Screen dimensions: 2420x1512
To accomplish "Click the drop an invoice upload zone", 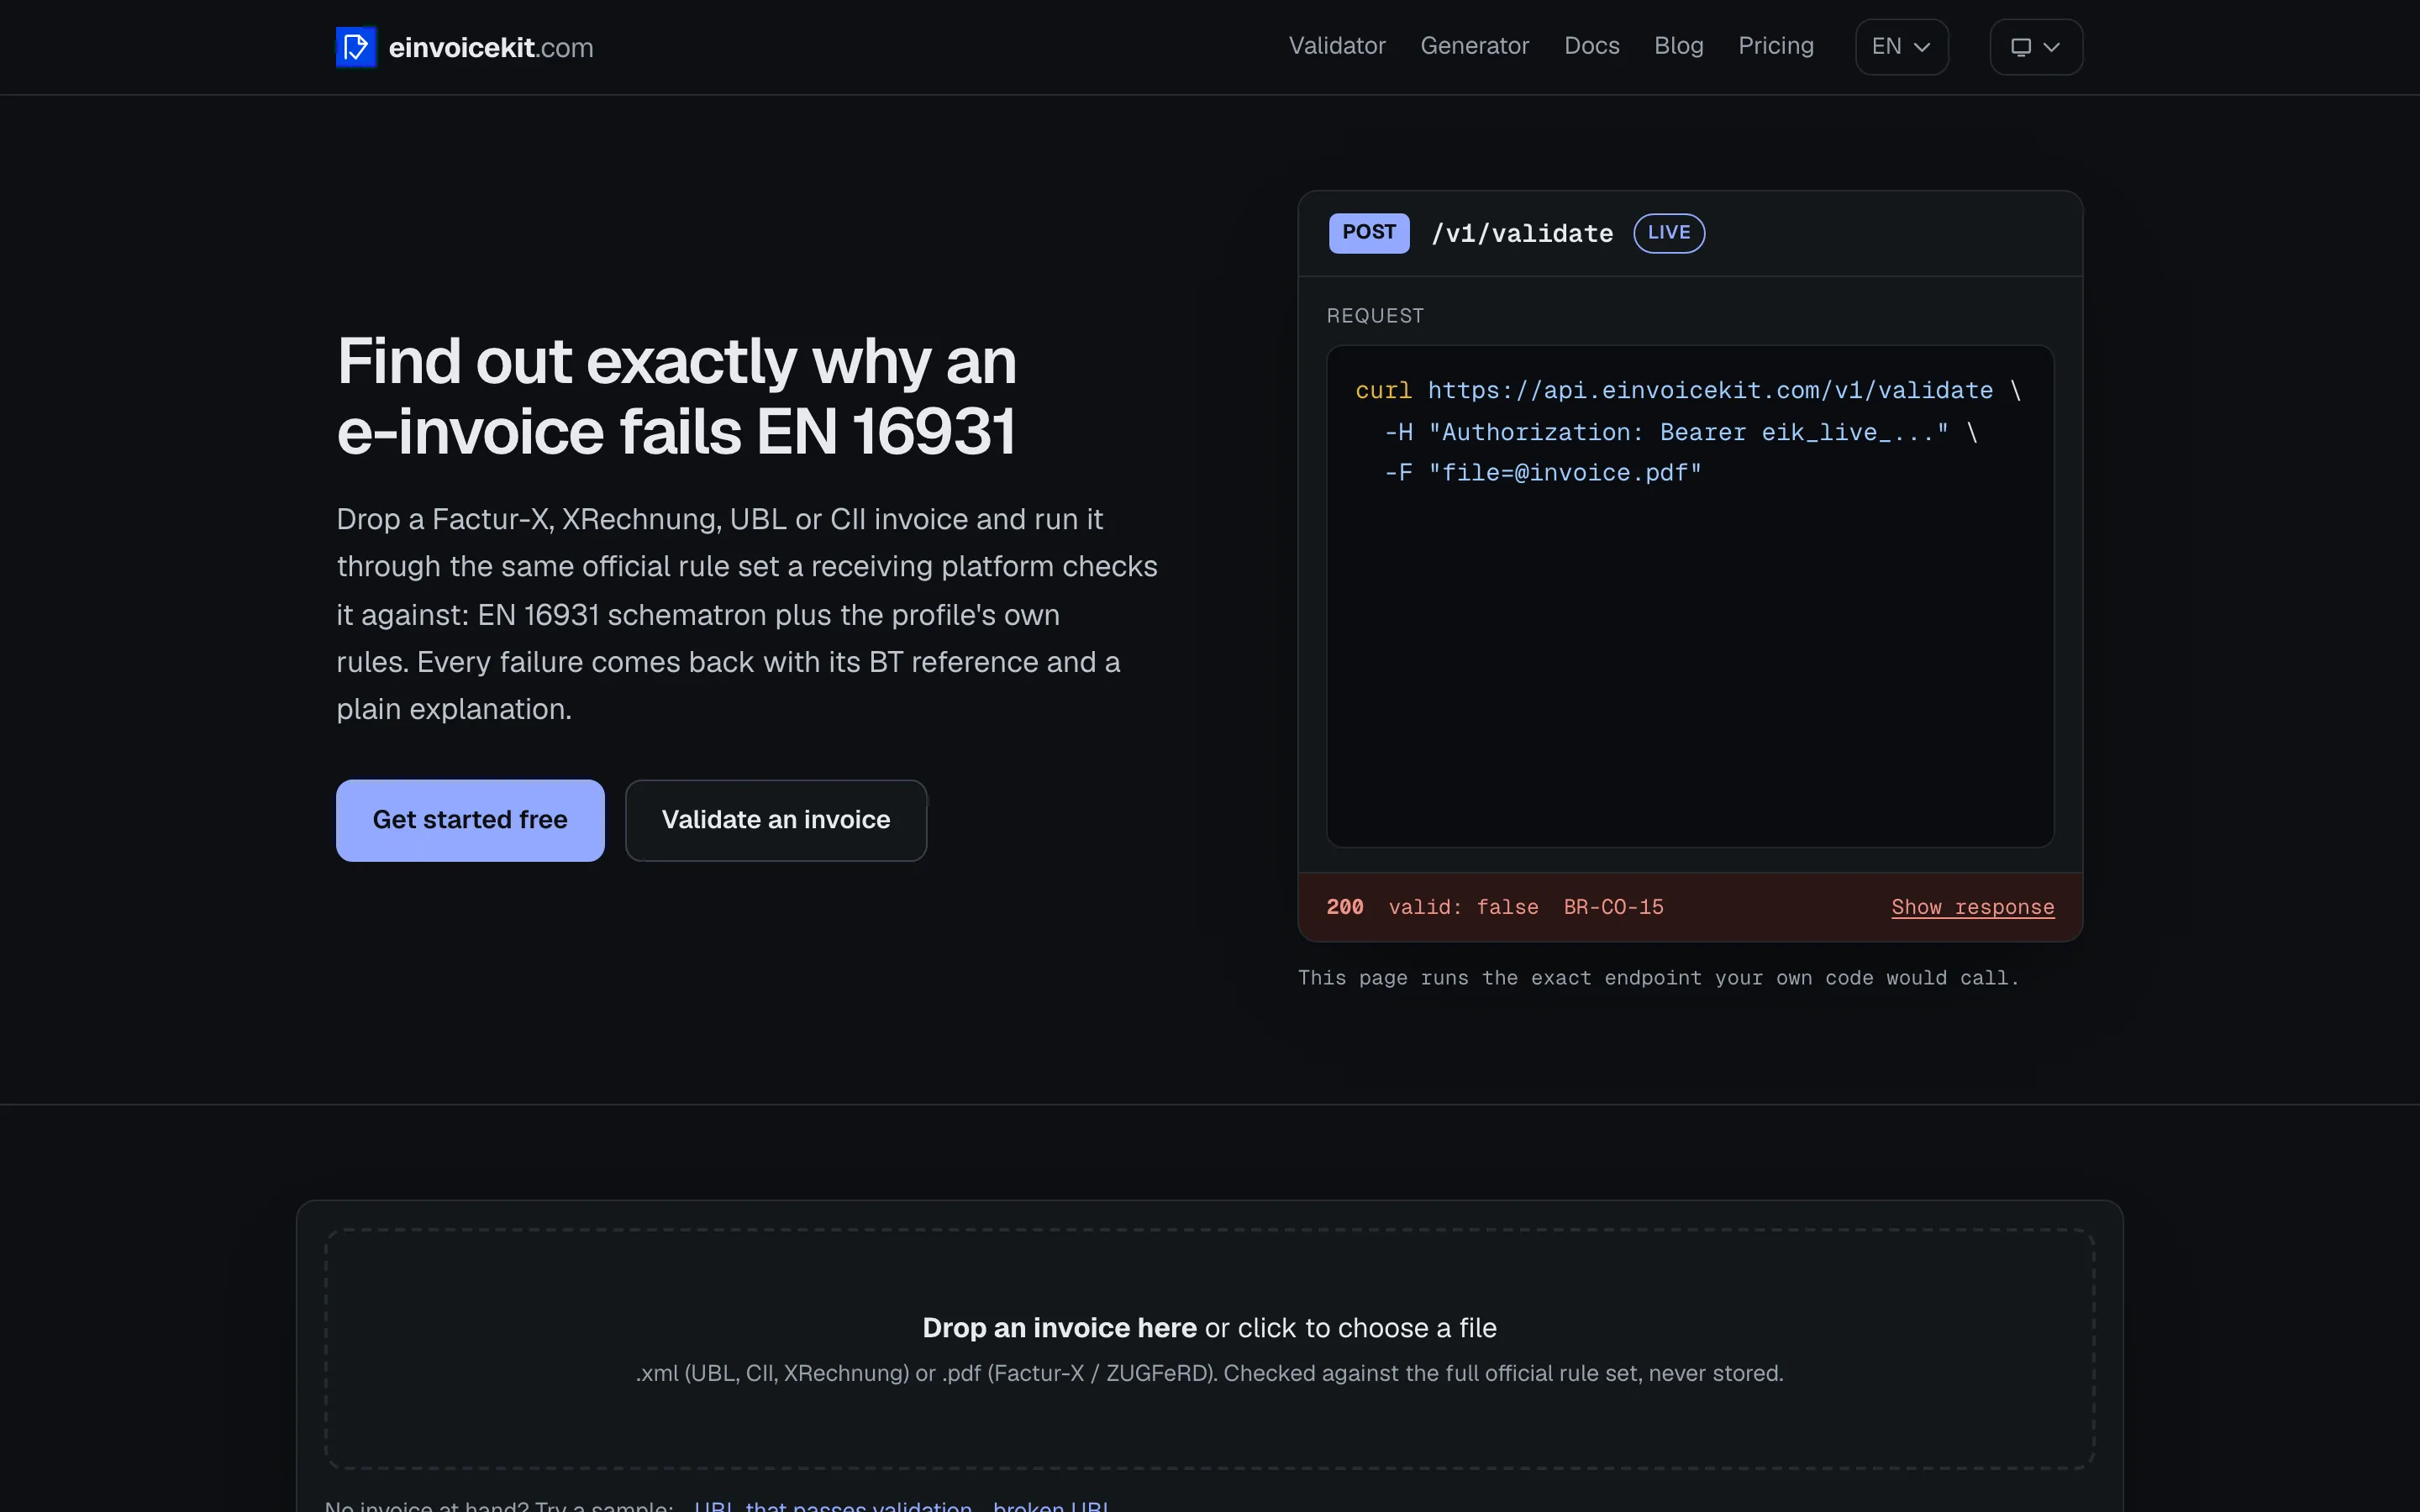I will (1209, 1348).
